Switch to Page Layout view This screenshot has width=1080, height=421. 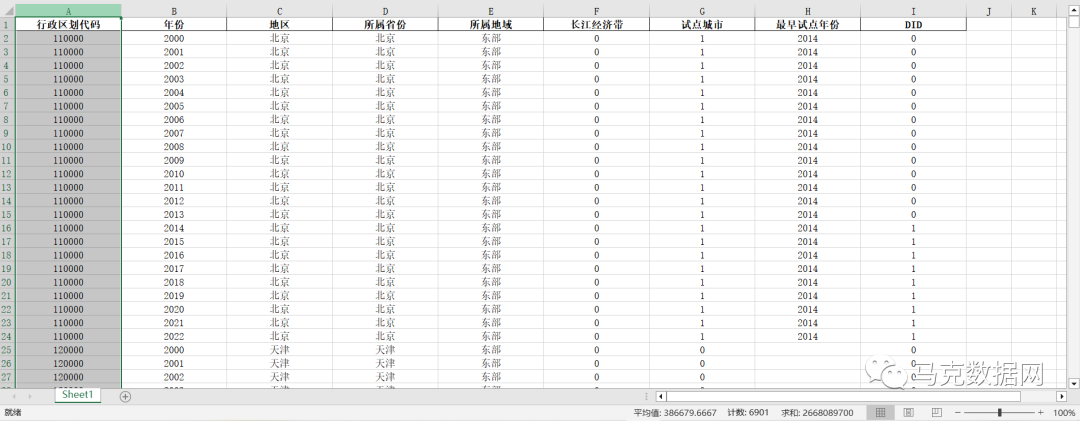click(x=909, y=412)
